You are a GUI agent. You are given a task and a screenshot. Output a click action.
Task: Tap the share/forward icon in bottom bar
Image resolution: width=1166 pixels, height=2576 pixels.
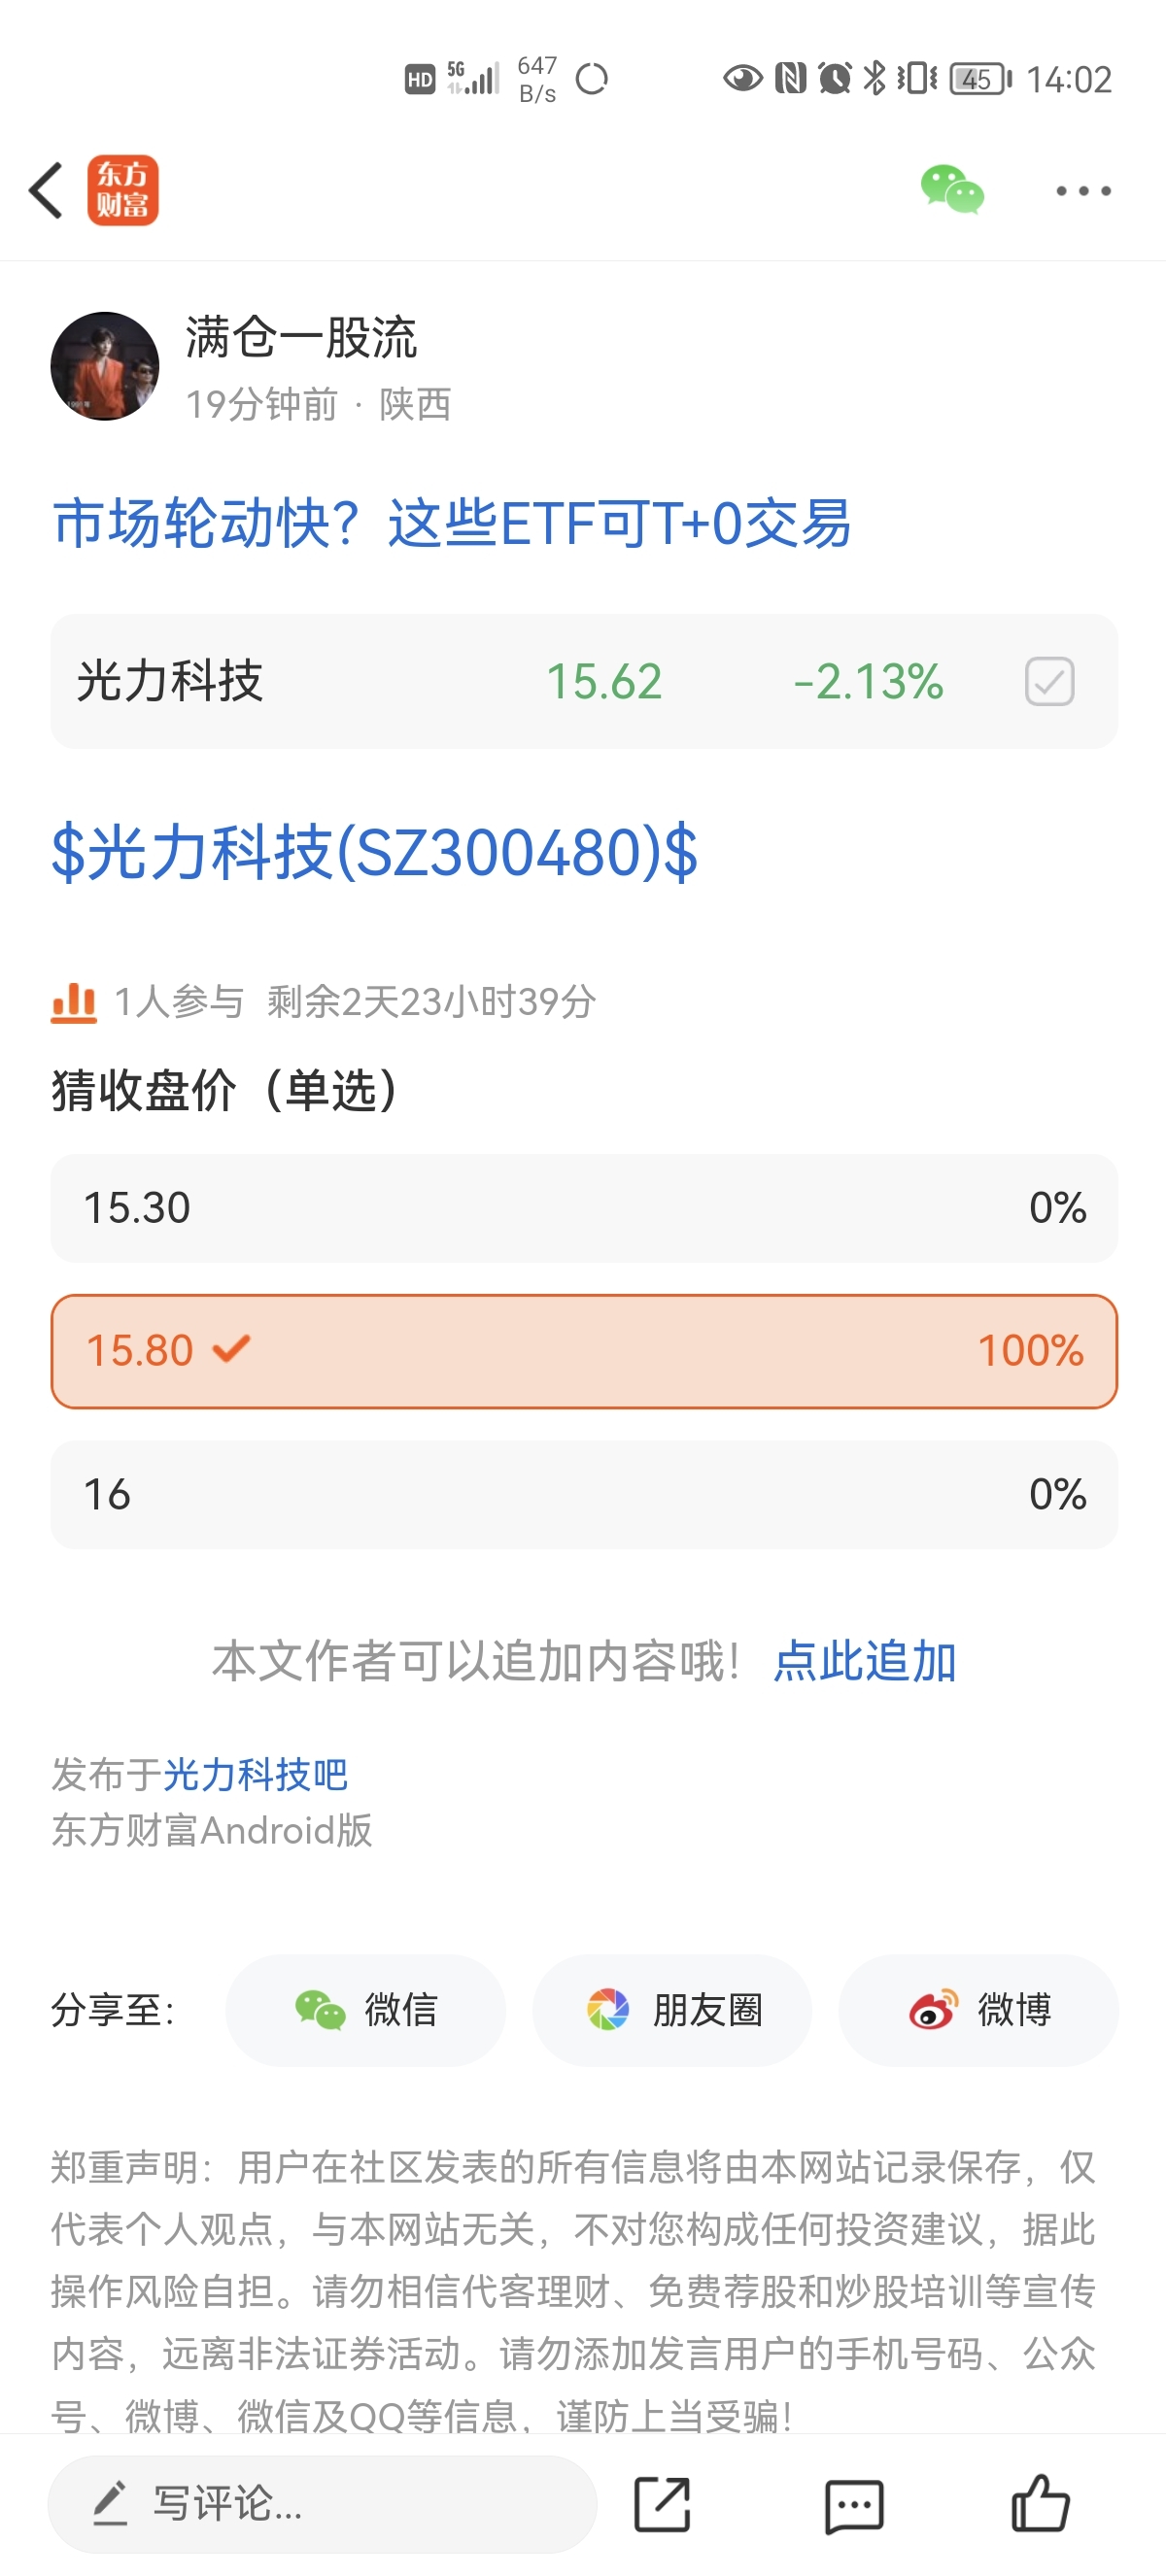pyautogui.click(x=662, y=2505)
